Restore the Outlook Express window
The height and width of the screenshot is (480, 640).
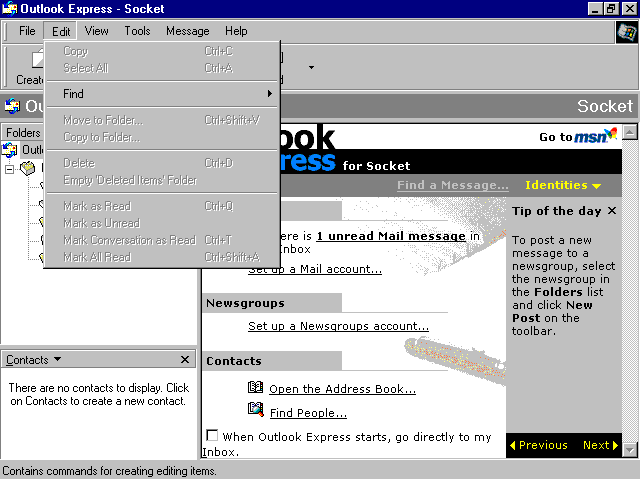pyautogui.click(x=611, y=9)
